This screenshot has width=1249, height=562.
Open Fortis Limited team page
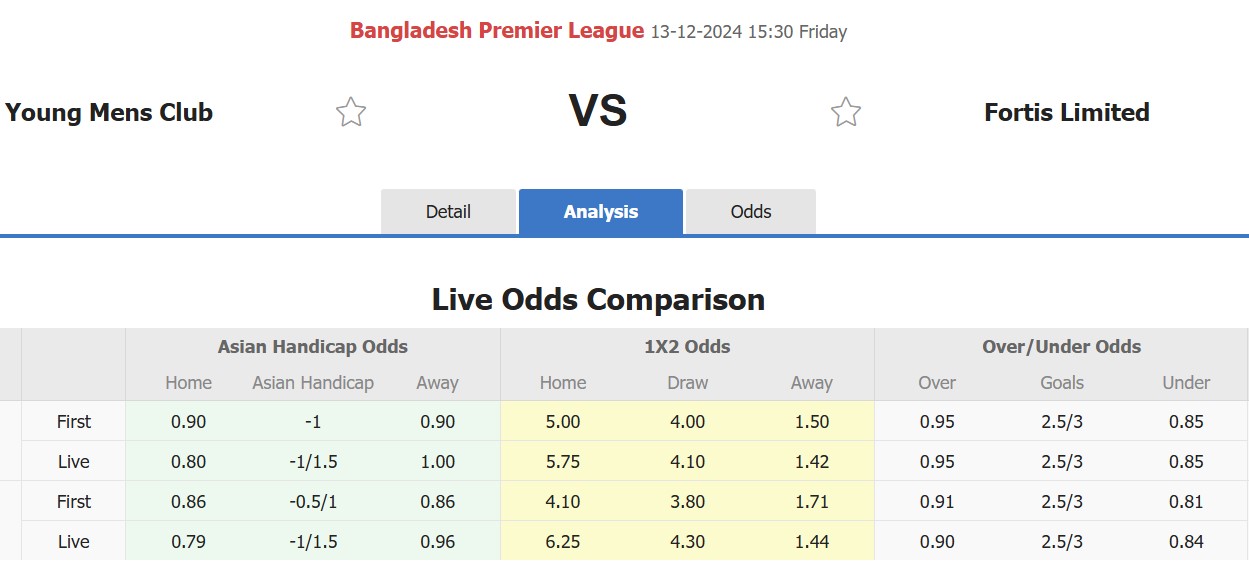pyautogui.click(x=1067, y=112)
